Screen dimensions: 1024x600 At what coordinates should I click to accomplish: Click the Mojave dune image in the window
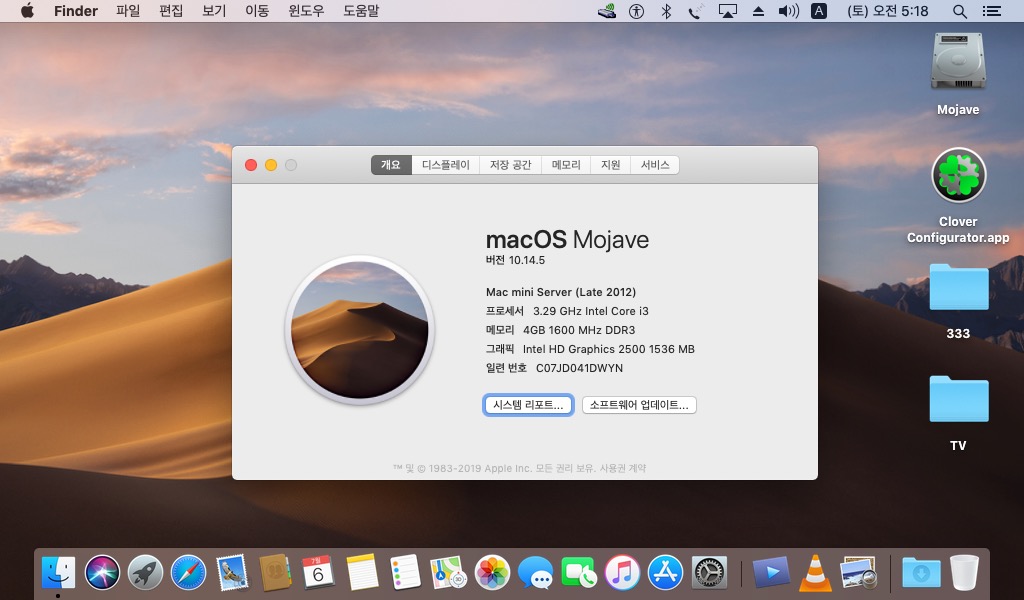360,330
